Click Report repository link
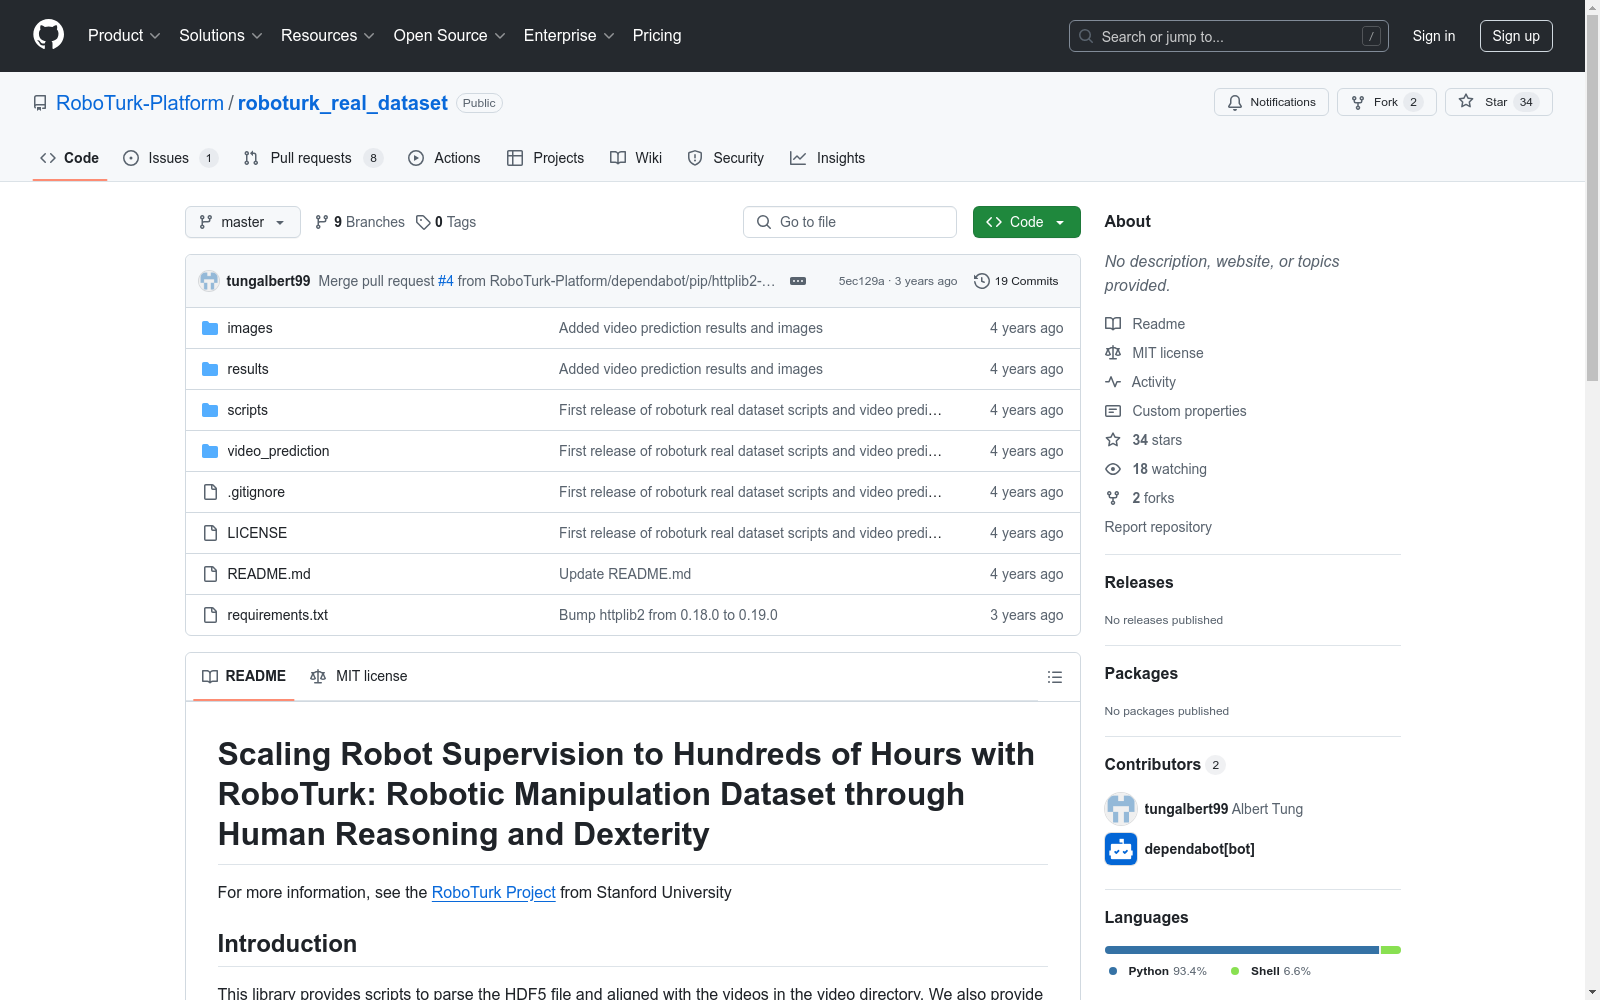The image size is (1600, 1000). (x=1158, y=527)
